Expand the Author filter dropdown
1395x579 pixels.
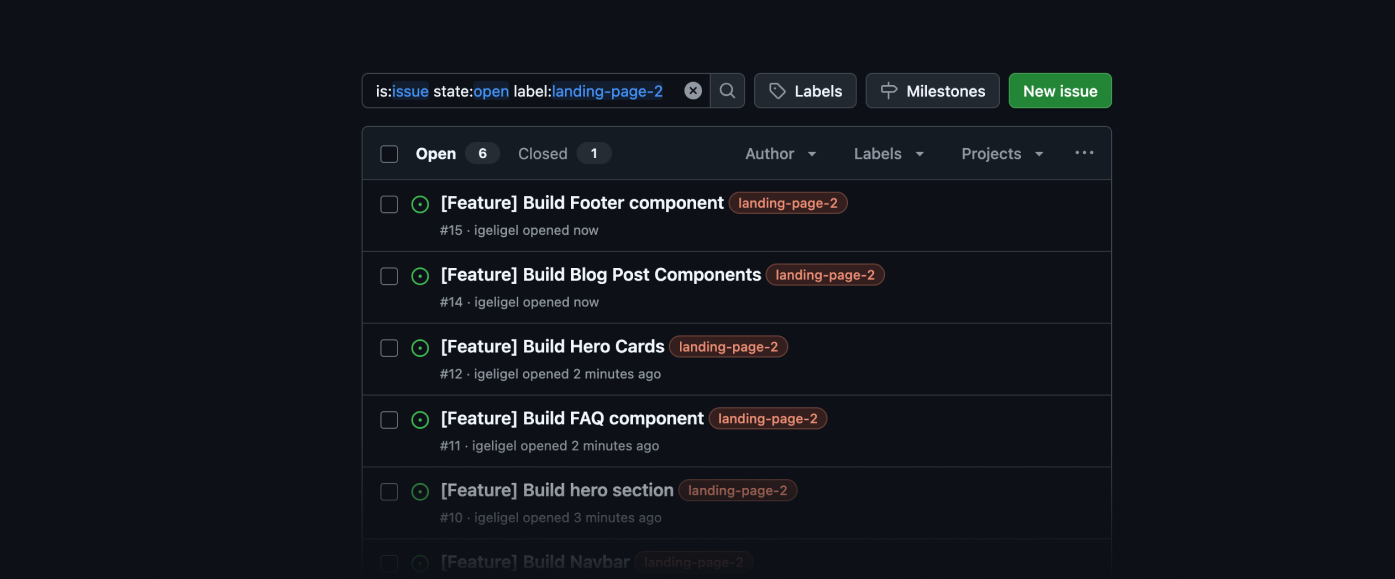point(780,154)
